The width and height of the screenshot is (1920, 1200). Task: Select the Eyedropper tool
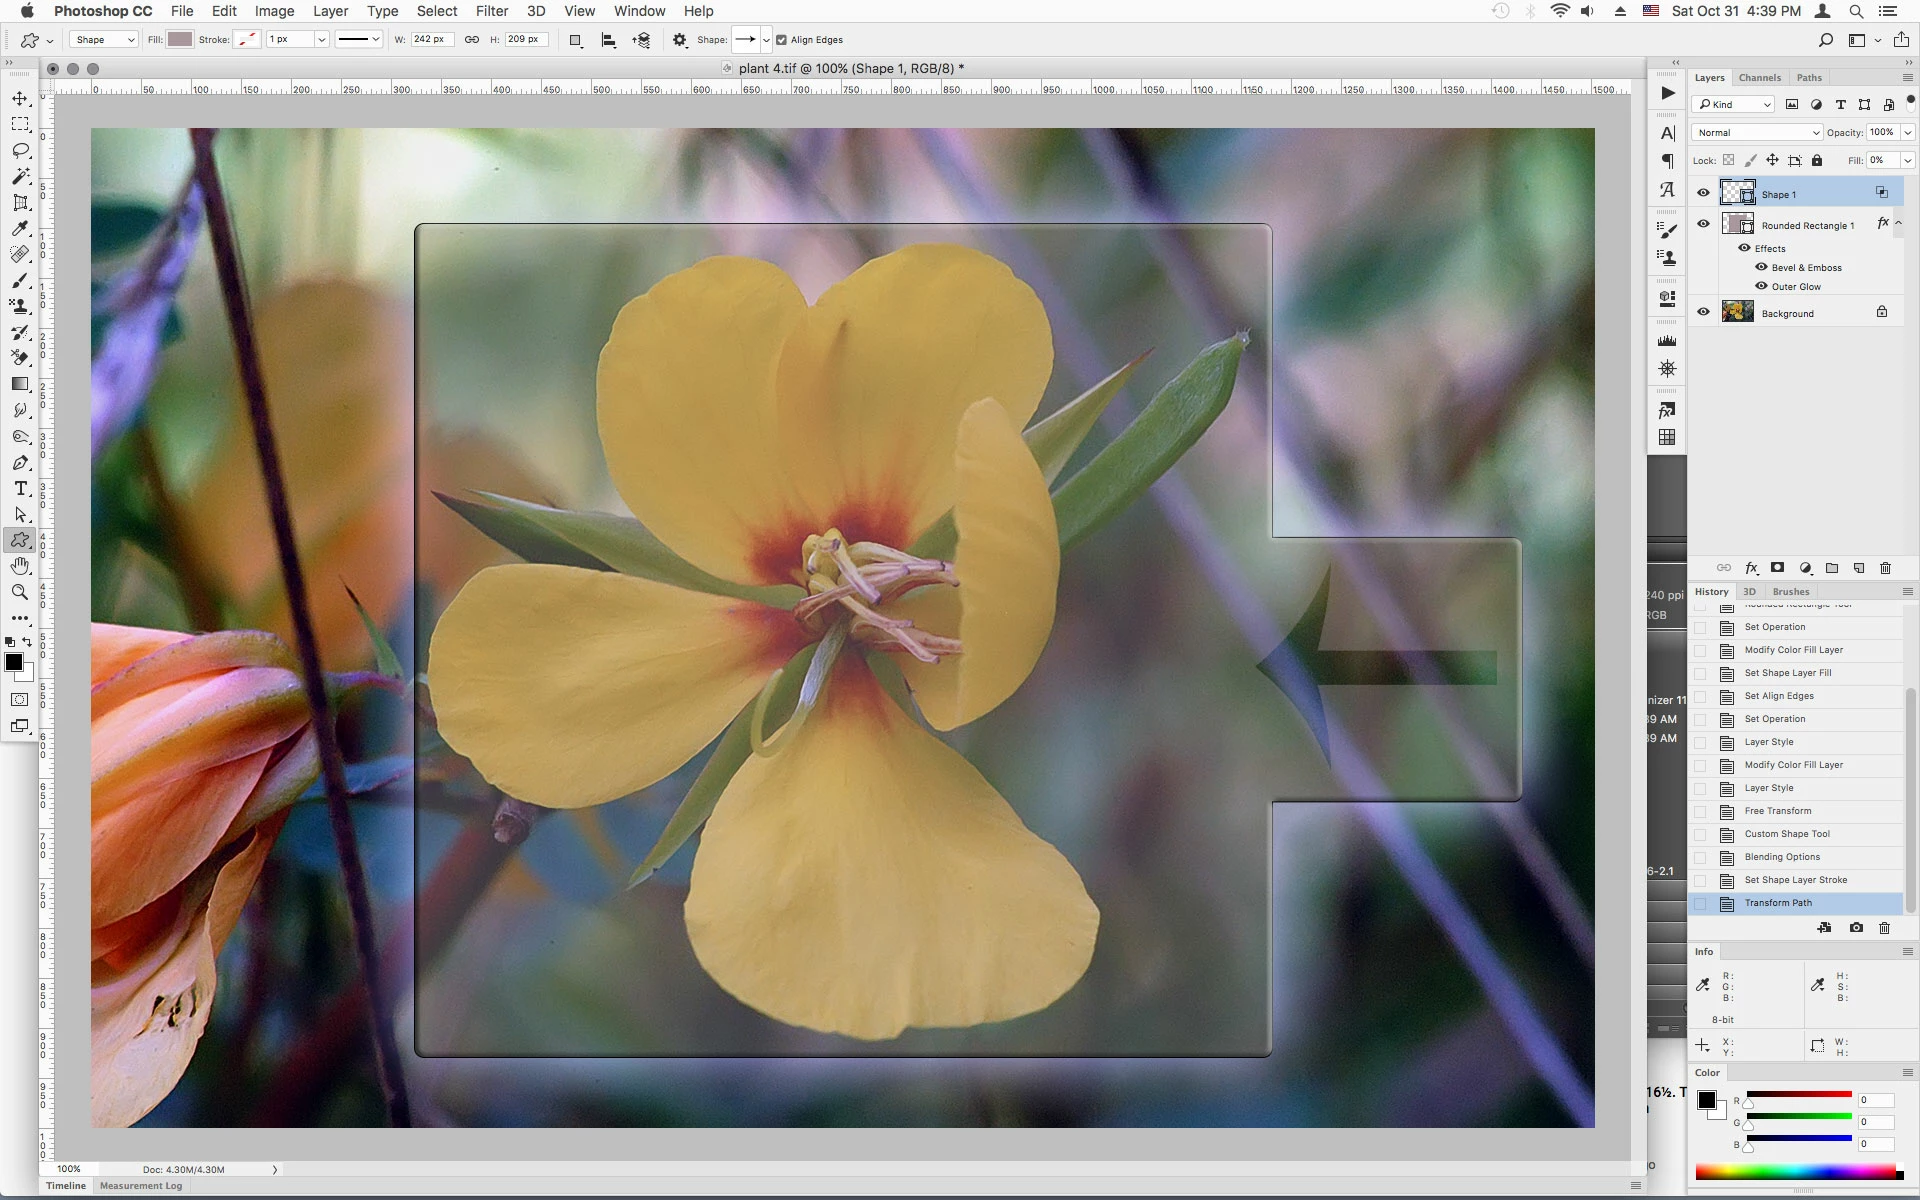pyautogui.click(x=20, y=228)
